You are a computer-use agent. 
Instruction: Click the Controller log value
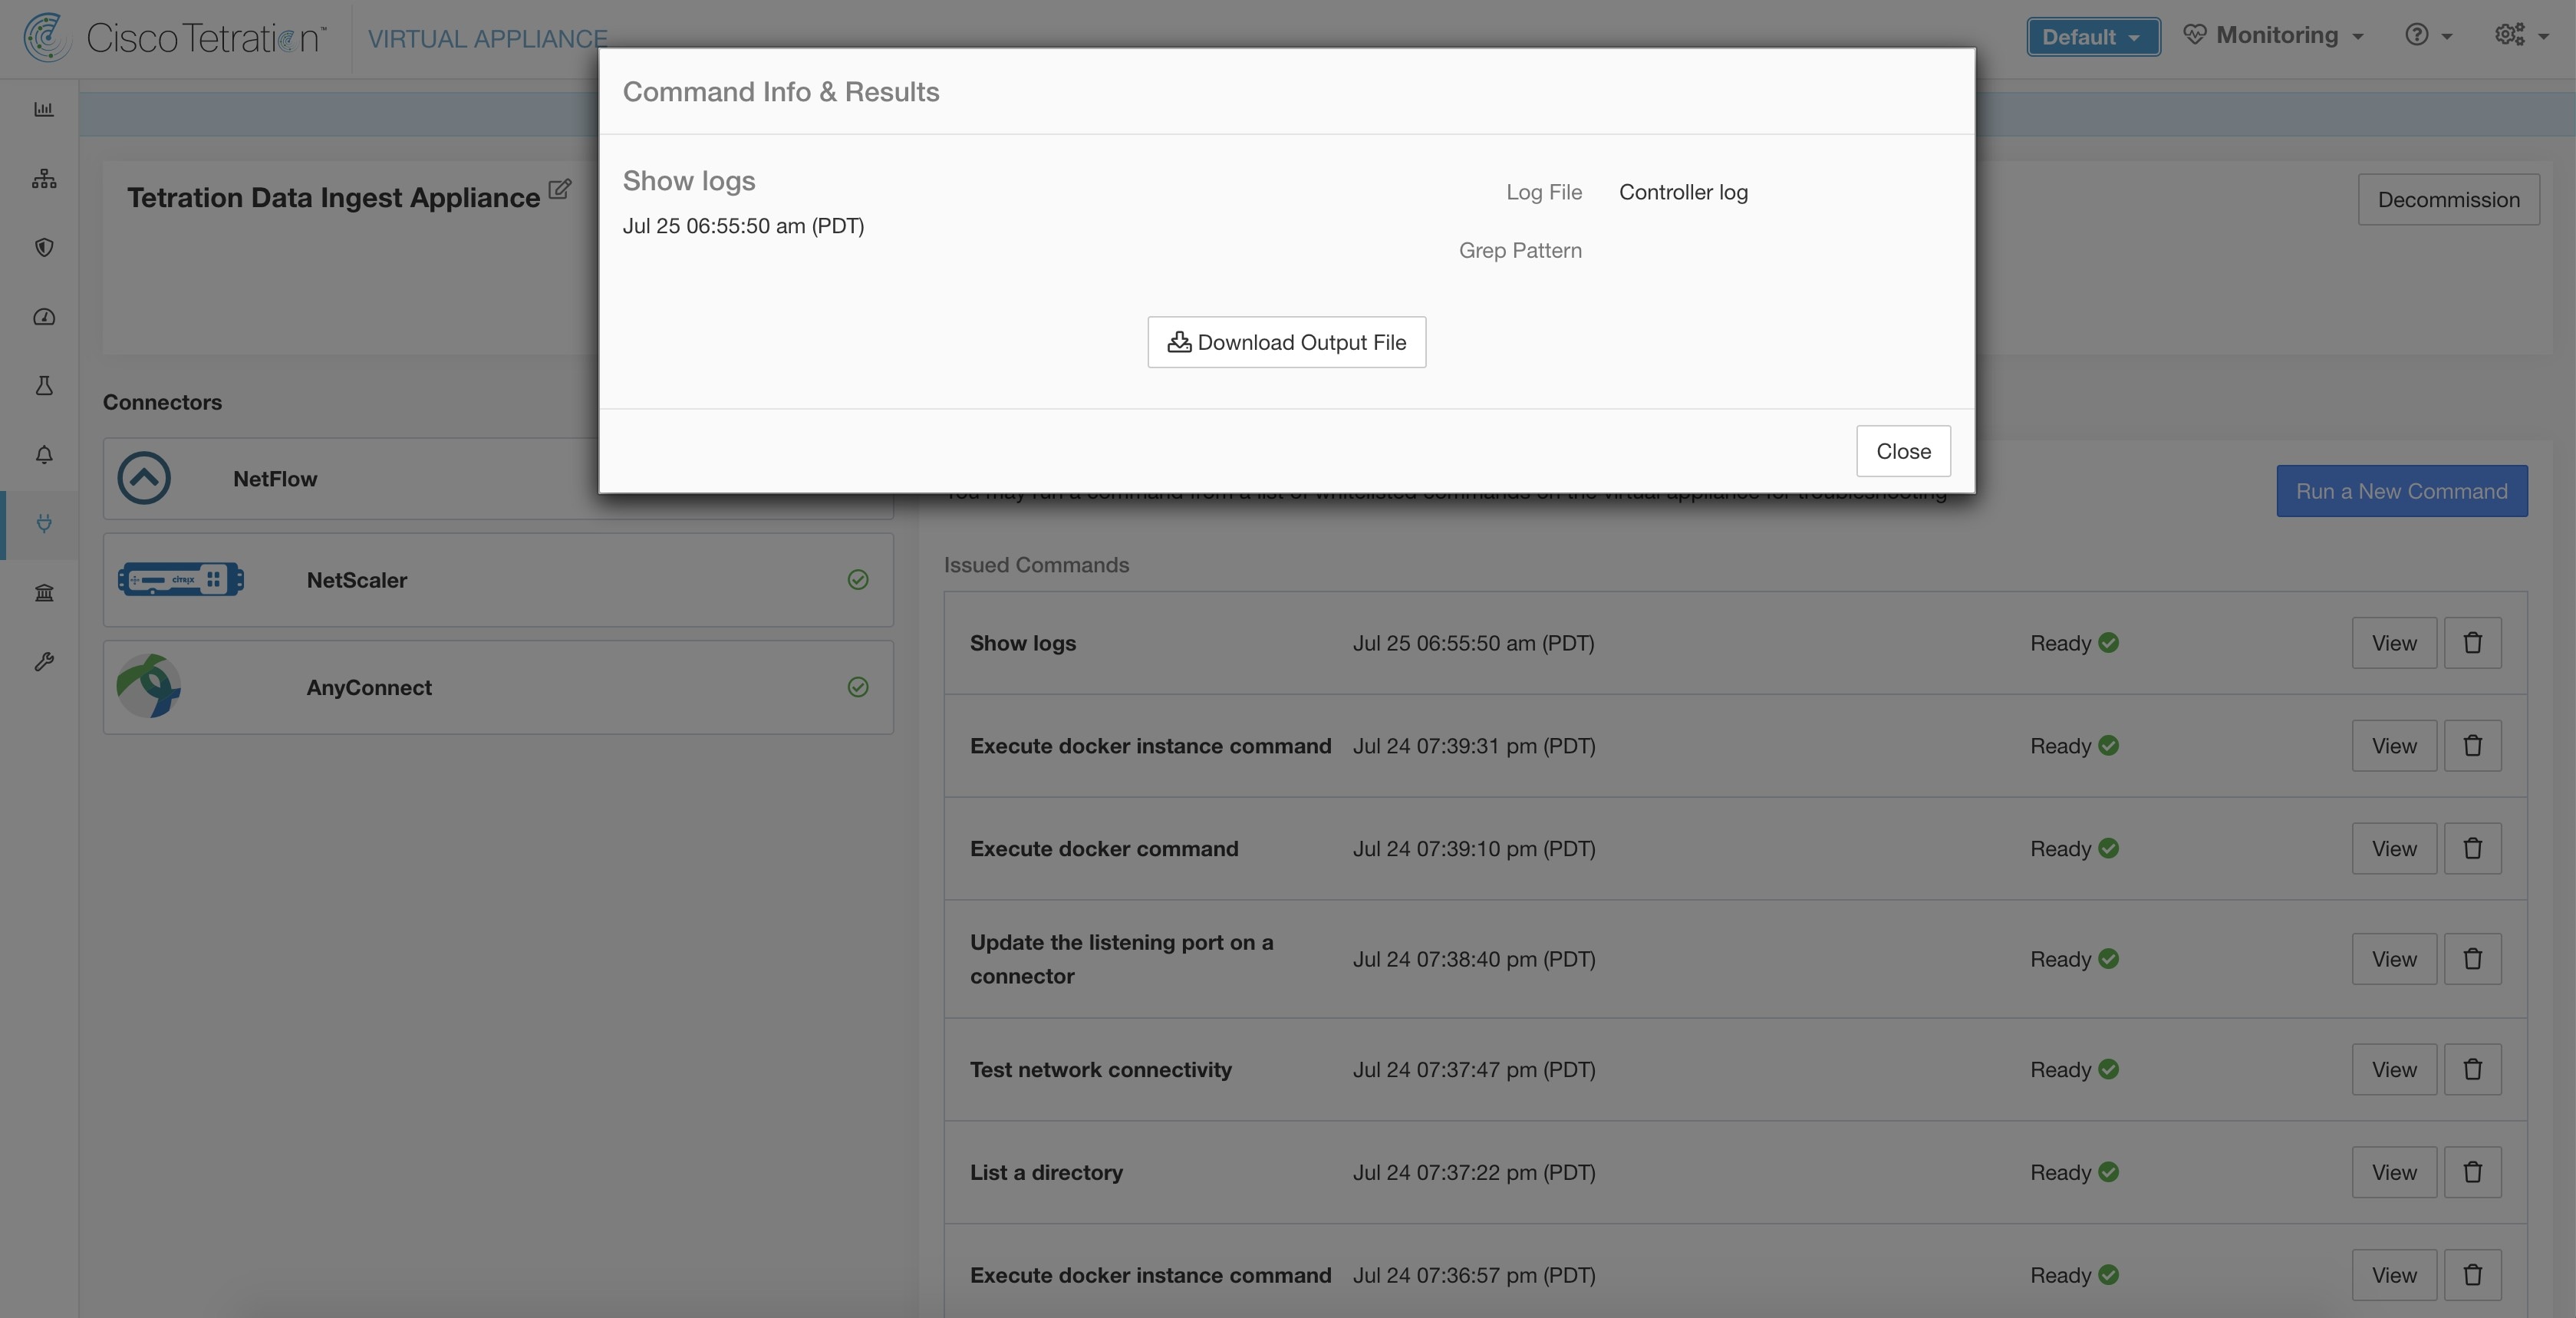coord(1683,192)
